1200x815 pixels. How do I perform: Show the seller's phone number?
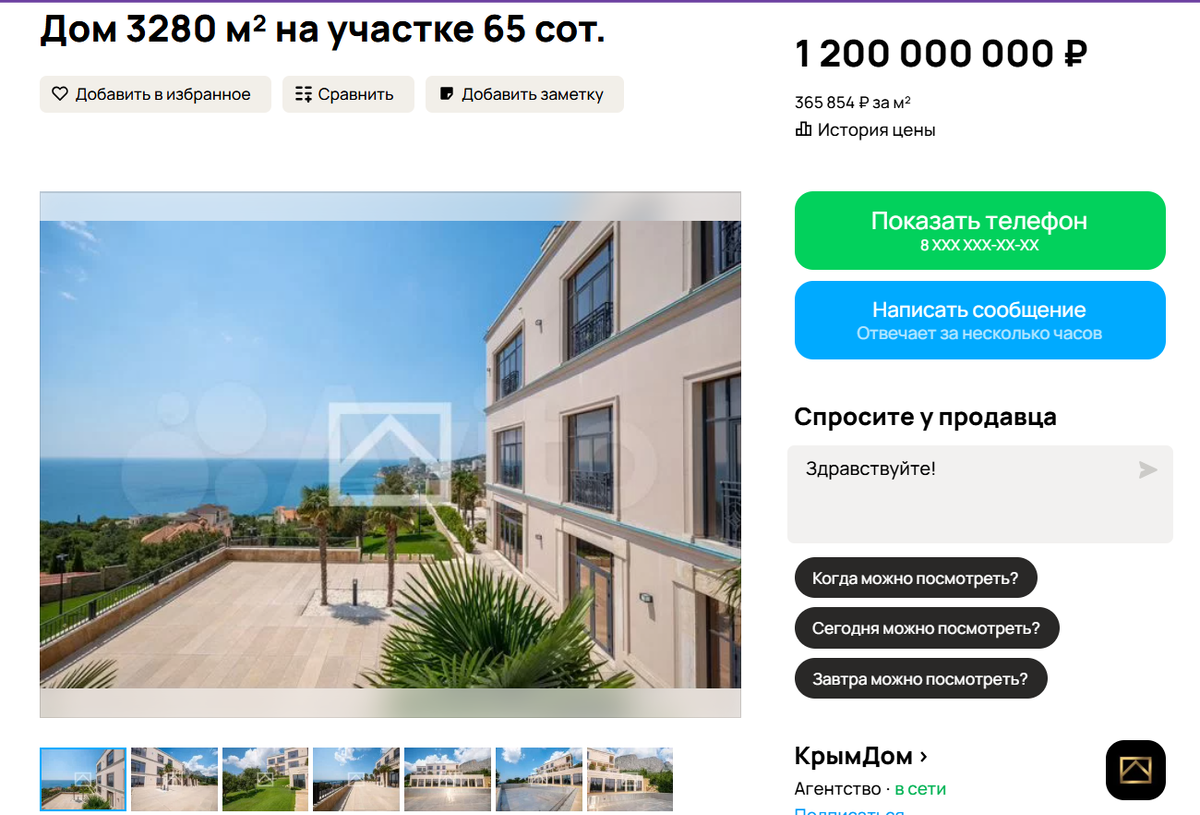pos(980,230)
